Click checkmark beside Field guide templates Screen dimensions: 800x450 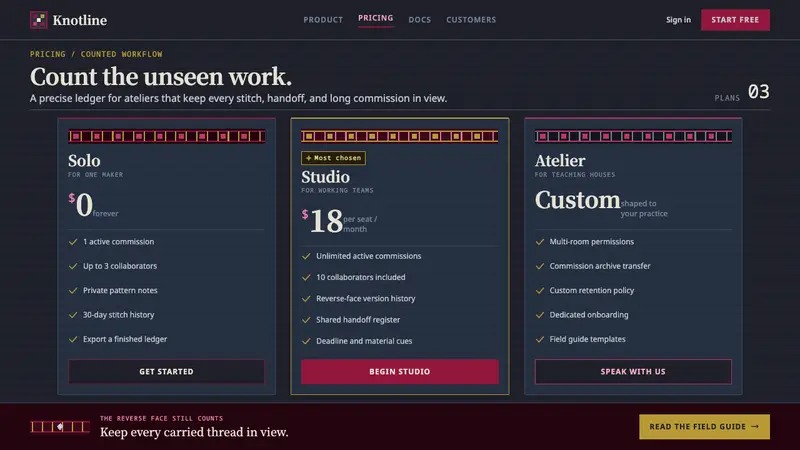click(x=540, y=339)
